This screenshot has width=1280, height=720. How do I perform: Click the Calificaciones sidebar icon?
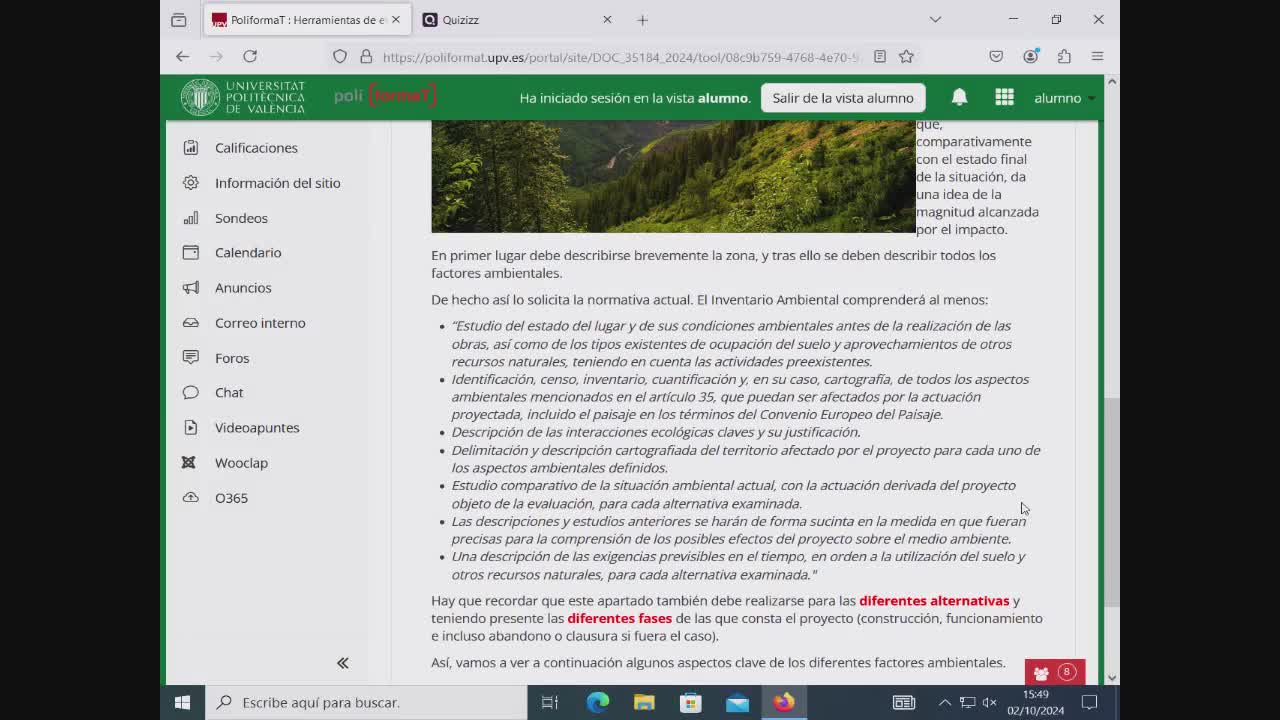(x=191, y=148)
